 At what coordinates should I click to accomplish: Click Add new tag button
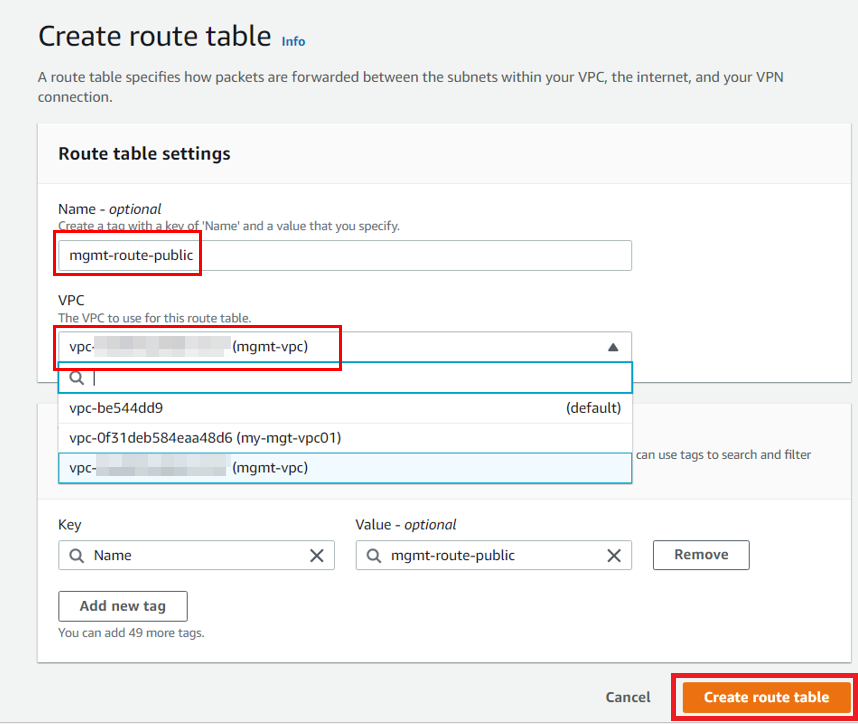pyautogui.click(x=123, y=606)
